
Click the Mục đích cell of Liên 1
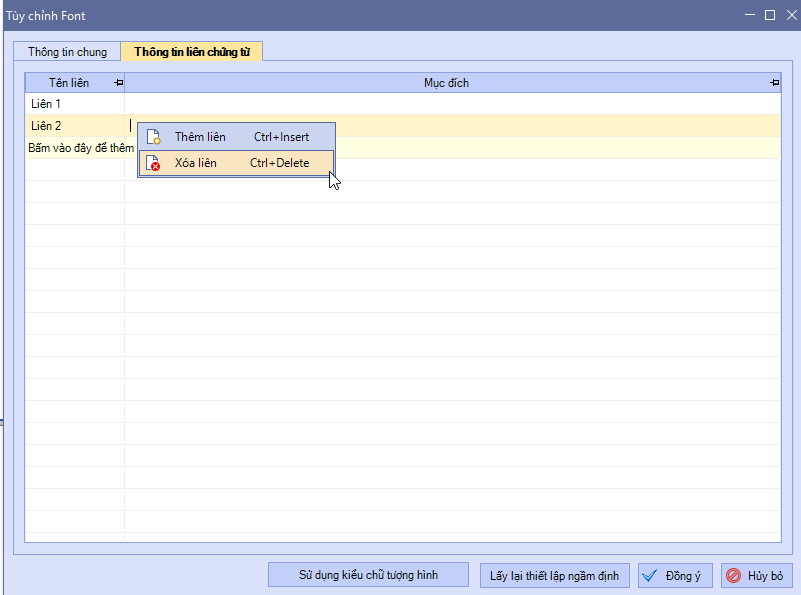tap(450, 104)
